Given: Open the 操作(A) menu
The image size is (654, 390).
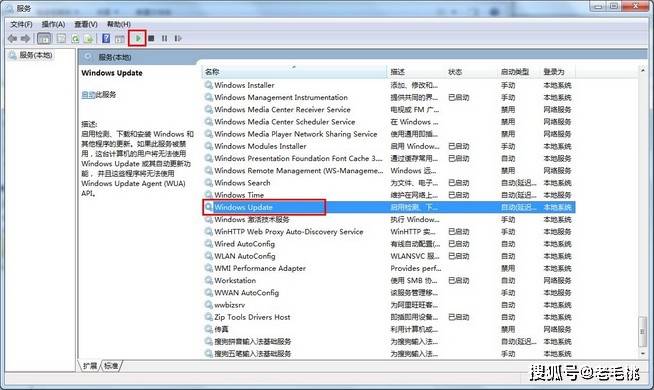Looking at the screenshot, I should coord(53,24).
